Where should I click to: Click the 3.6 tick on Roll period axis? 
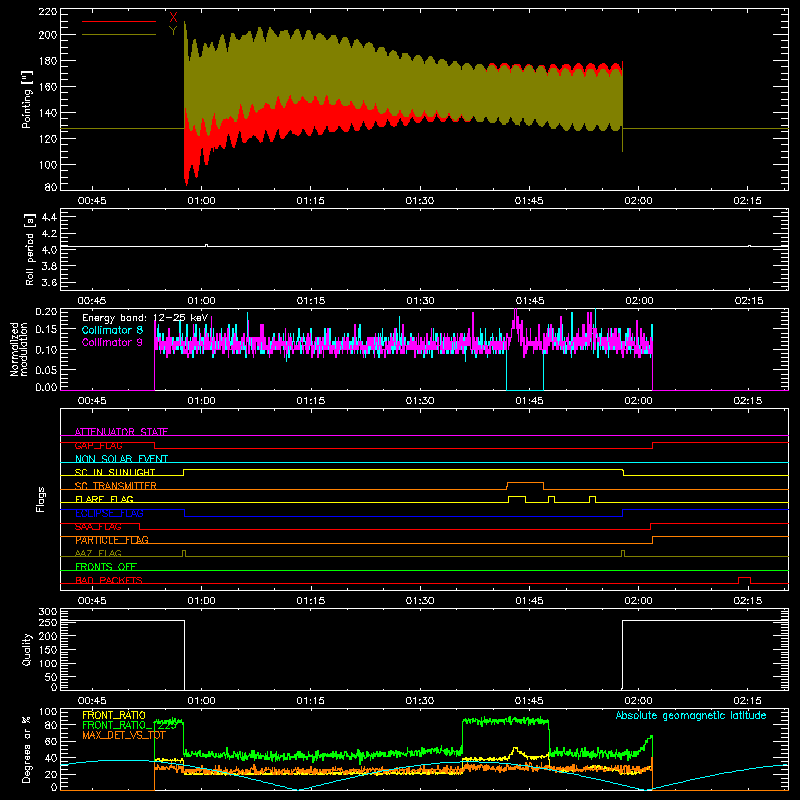(x=49, y=283)
